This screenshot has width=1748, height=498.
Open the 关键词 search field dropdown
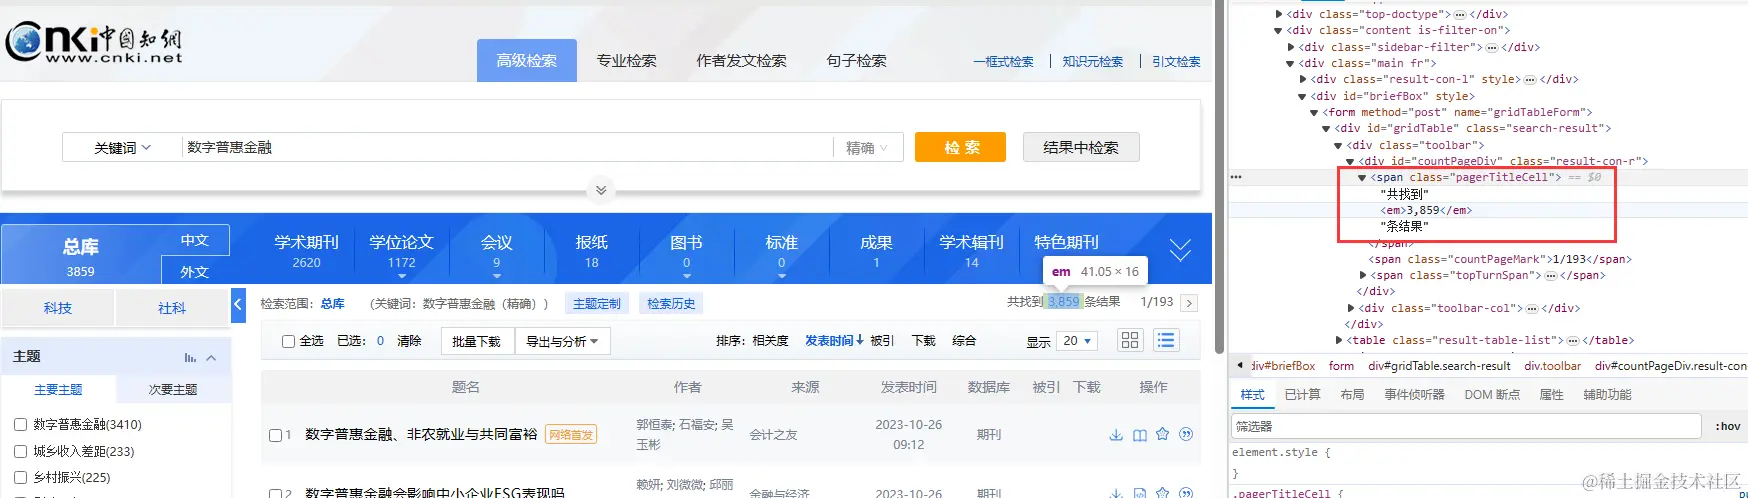(x=122, y=148)
